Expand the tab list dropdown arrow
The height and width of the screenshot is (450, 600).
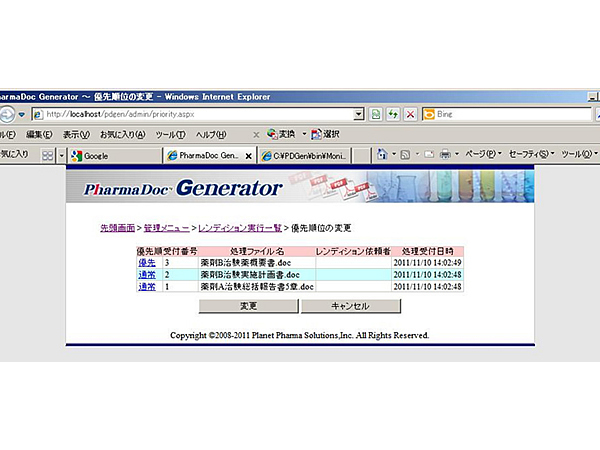[x=62, y=156]
